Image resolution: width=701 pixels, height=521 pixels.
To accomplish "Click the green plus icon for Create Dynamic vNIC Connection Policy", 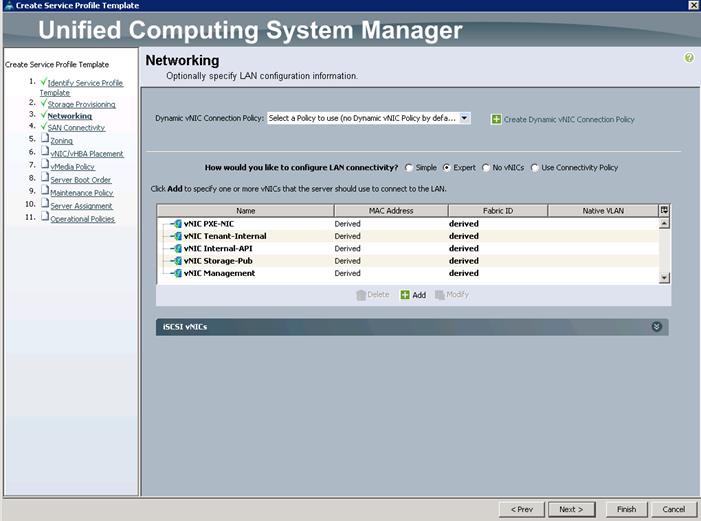I will coord(496,119).
